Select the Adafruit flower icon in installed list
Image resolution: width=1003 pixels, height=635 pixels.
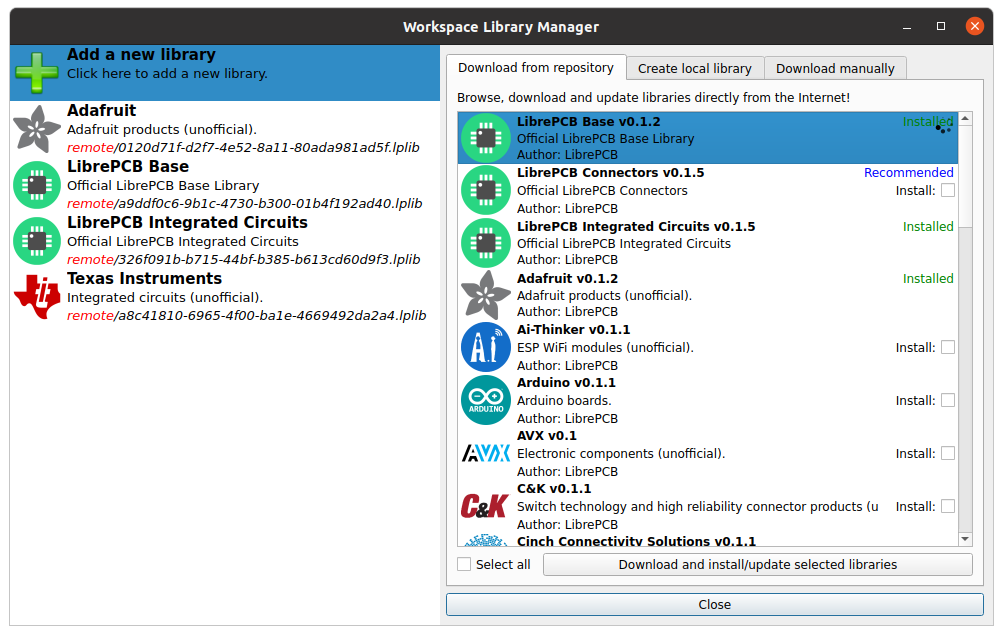(37, 129)
